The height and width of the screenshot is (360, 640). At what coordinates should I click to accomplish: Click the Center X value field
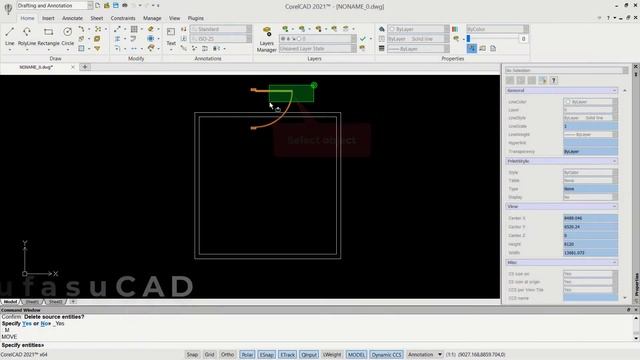(590, 218)
